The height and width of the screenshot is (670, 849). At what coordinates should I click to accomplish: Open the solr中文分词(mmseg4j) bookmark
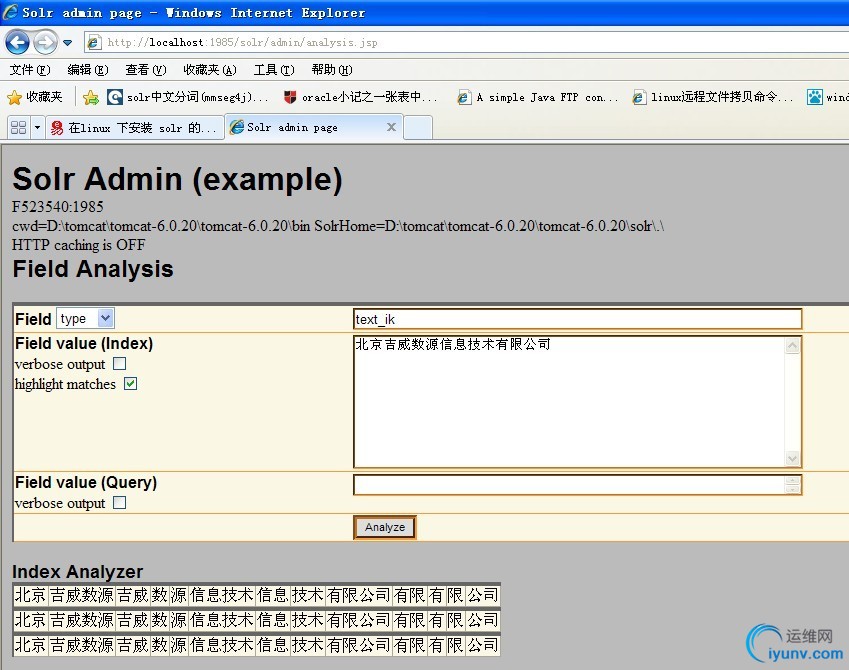(x=187, y=97)
